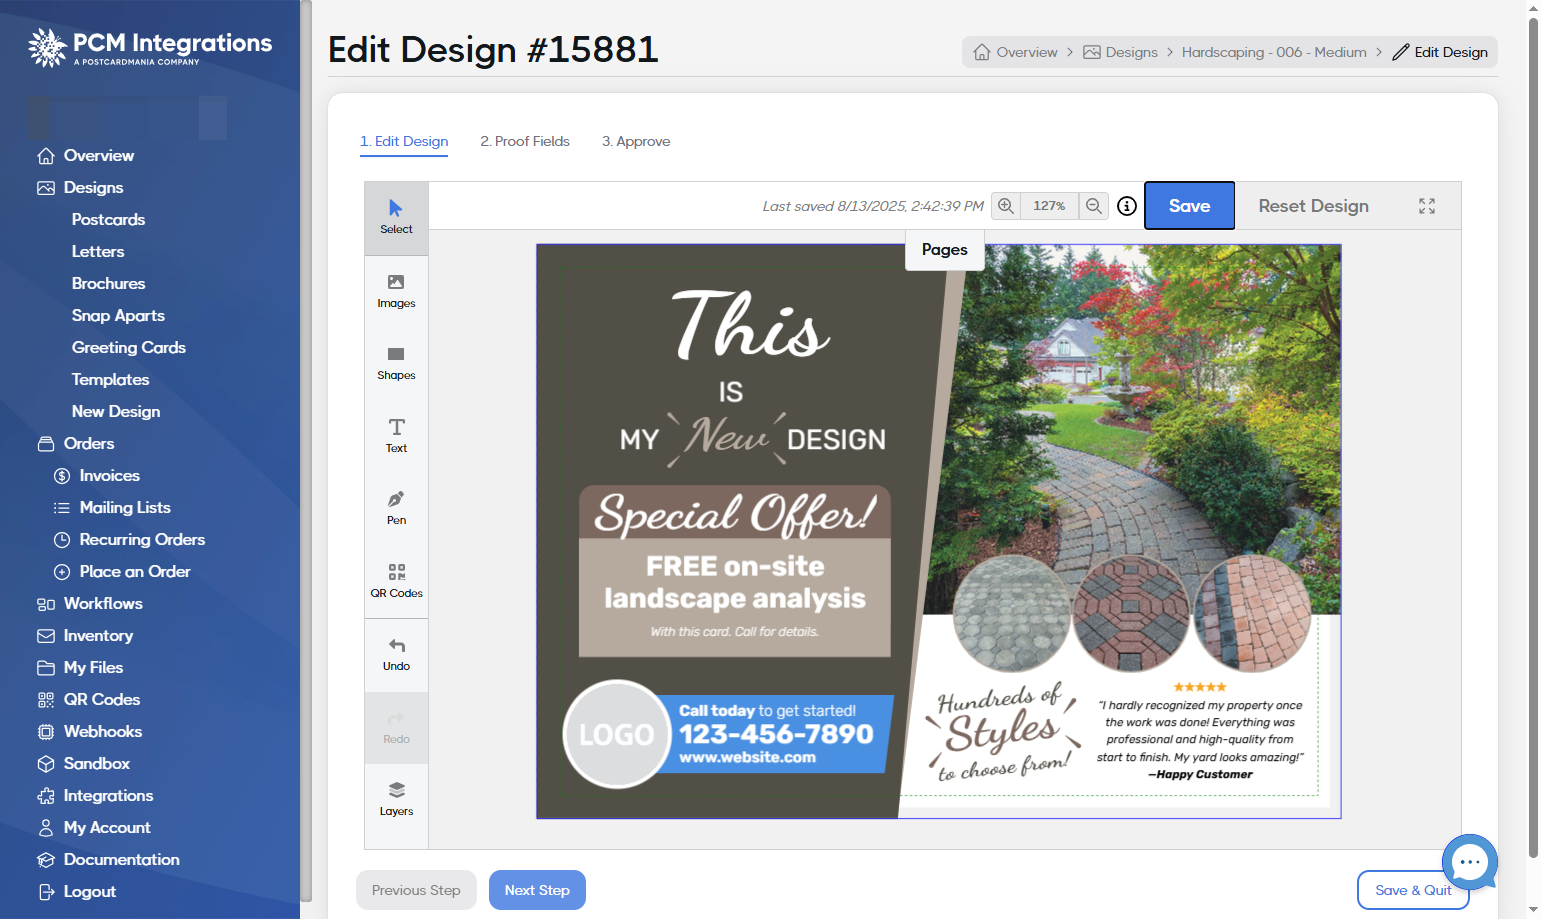Click the Save & Quit button
The image size is (1541, 919).
pyautogui.click(x=1413, y=890)
